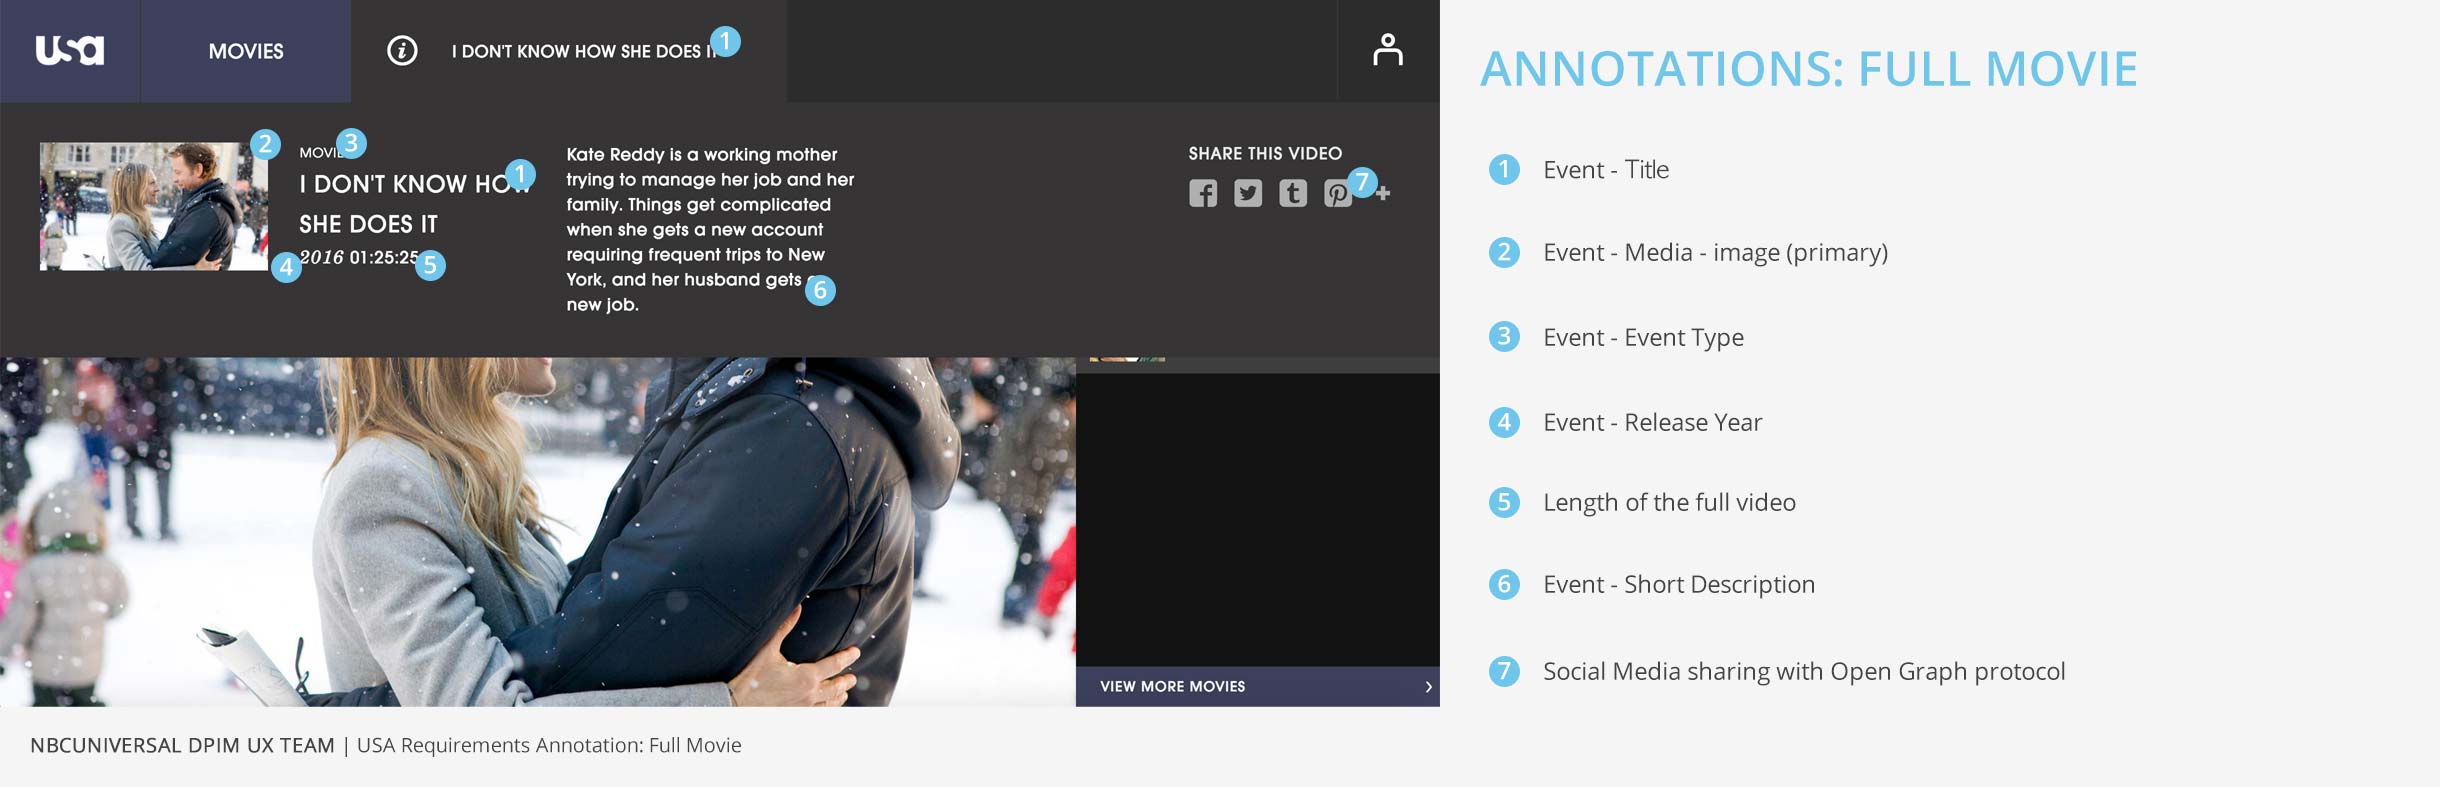Screen dimensions: 2440x787
Task: Share the video on Twitter
Action: coord(1248,193)
